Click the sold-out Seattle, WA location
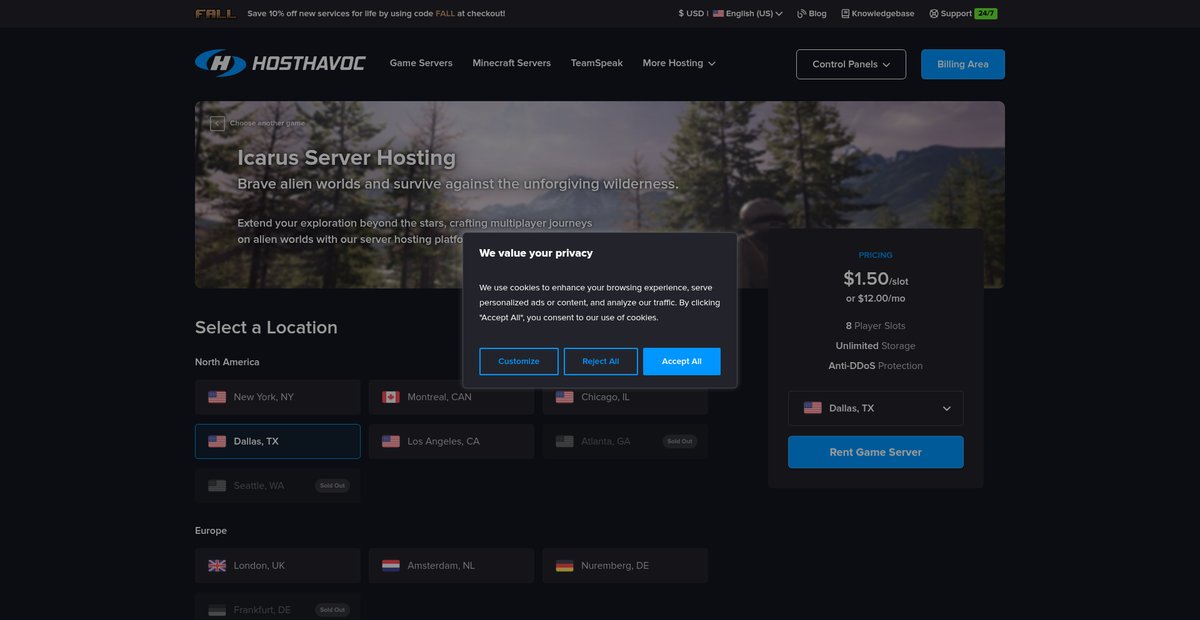The width and height of the screenshot is (1200, 620). [278, 485]
